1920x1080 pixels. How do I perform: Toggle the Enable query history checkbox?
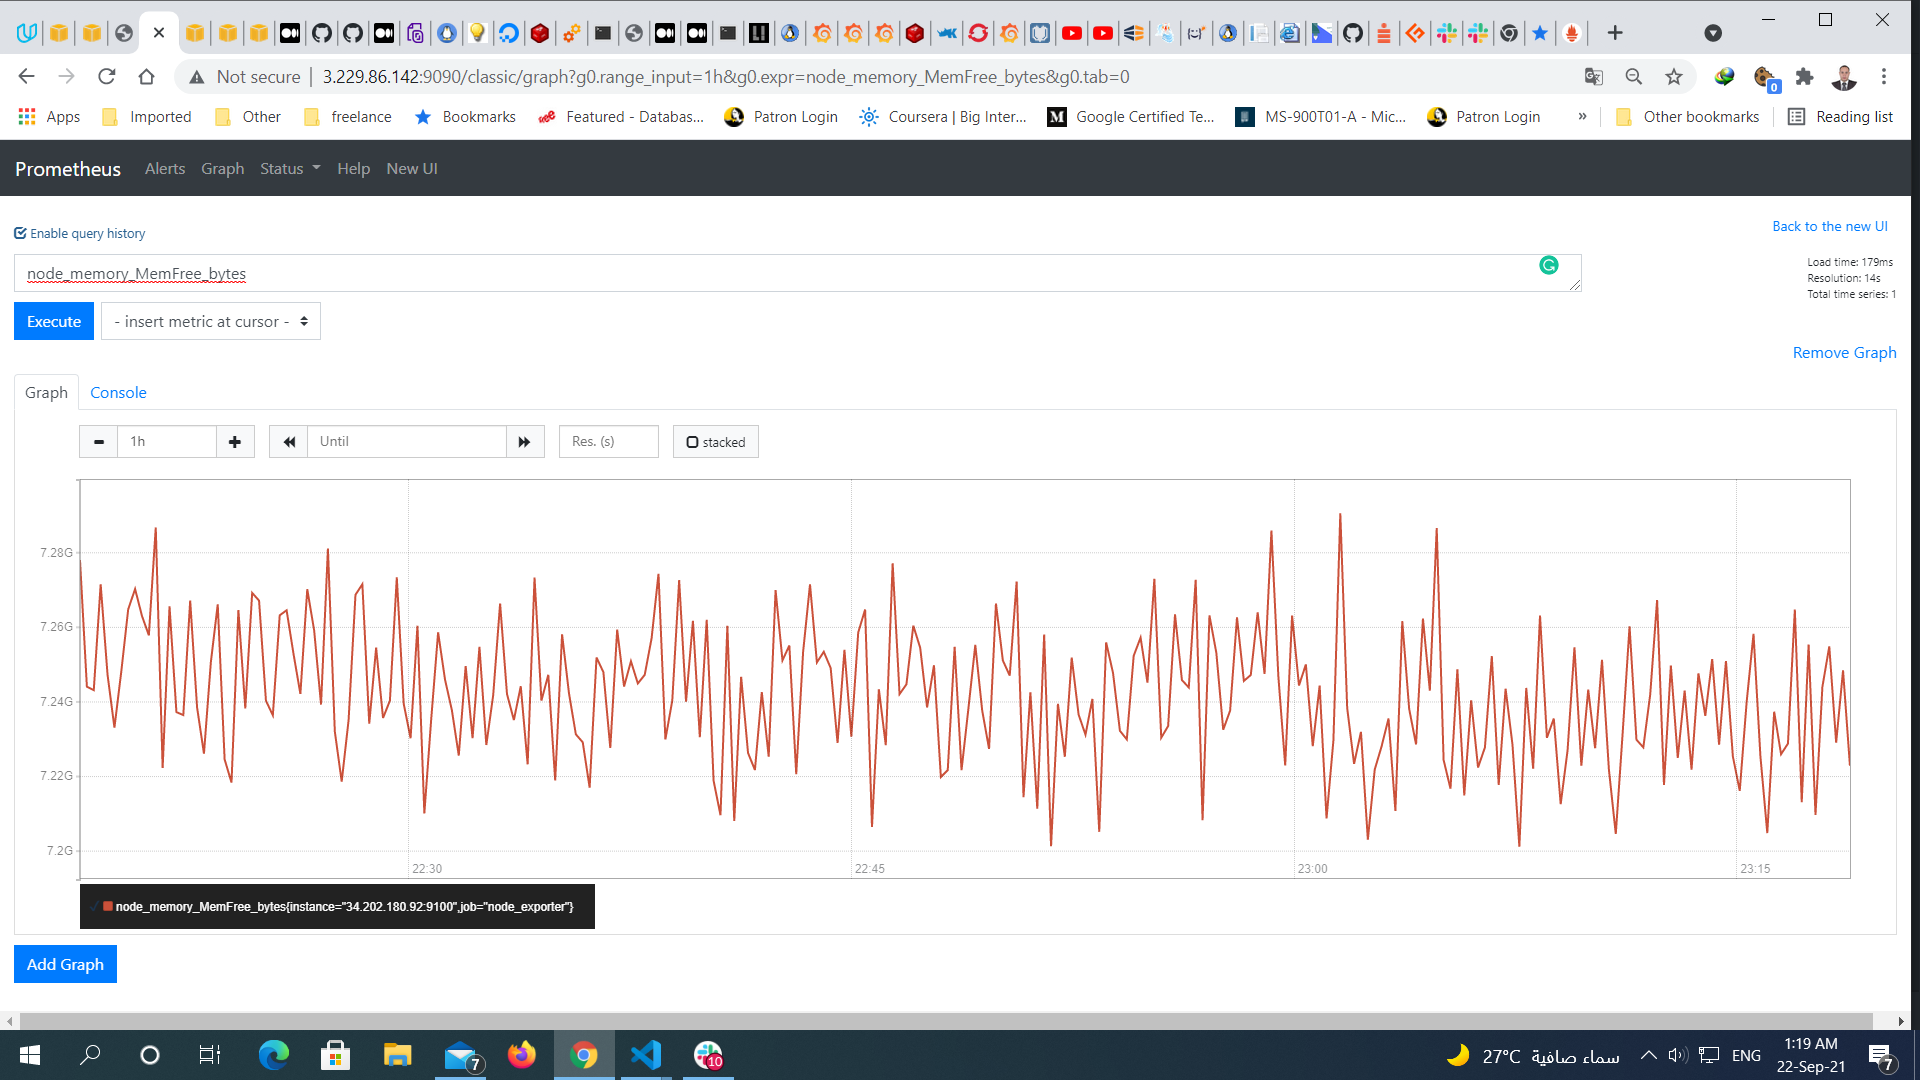[20, 232]
